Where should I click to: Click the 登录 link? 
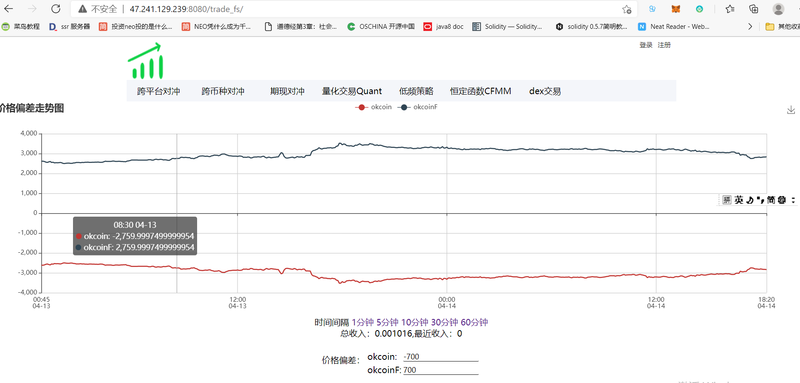pos(646,45)
